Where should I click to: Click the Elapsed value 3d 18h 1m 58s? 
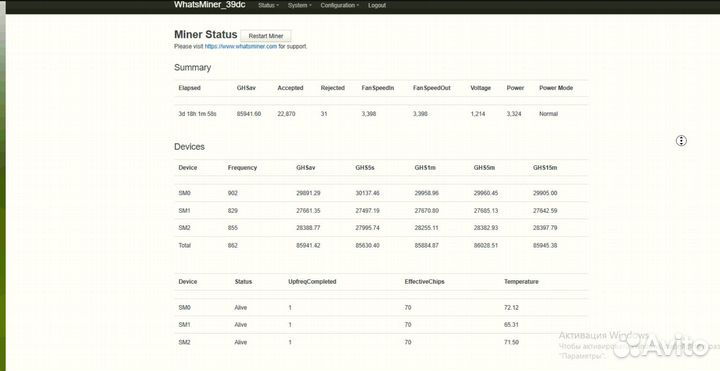[x=197, y=114]
